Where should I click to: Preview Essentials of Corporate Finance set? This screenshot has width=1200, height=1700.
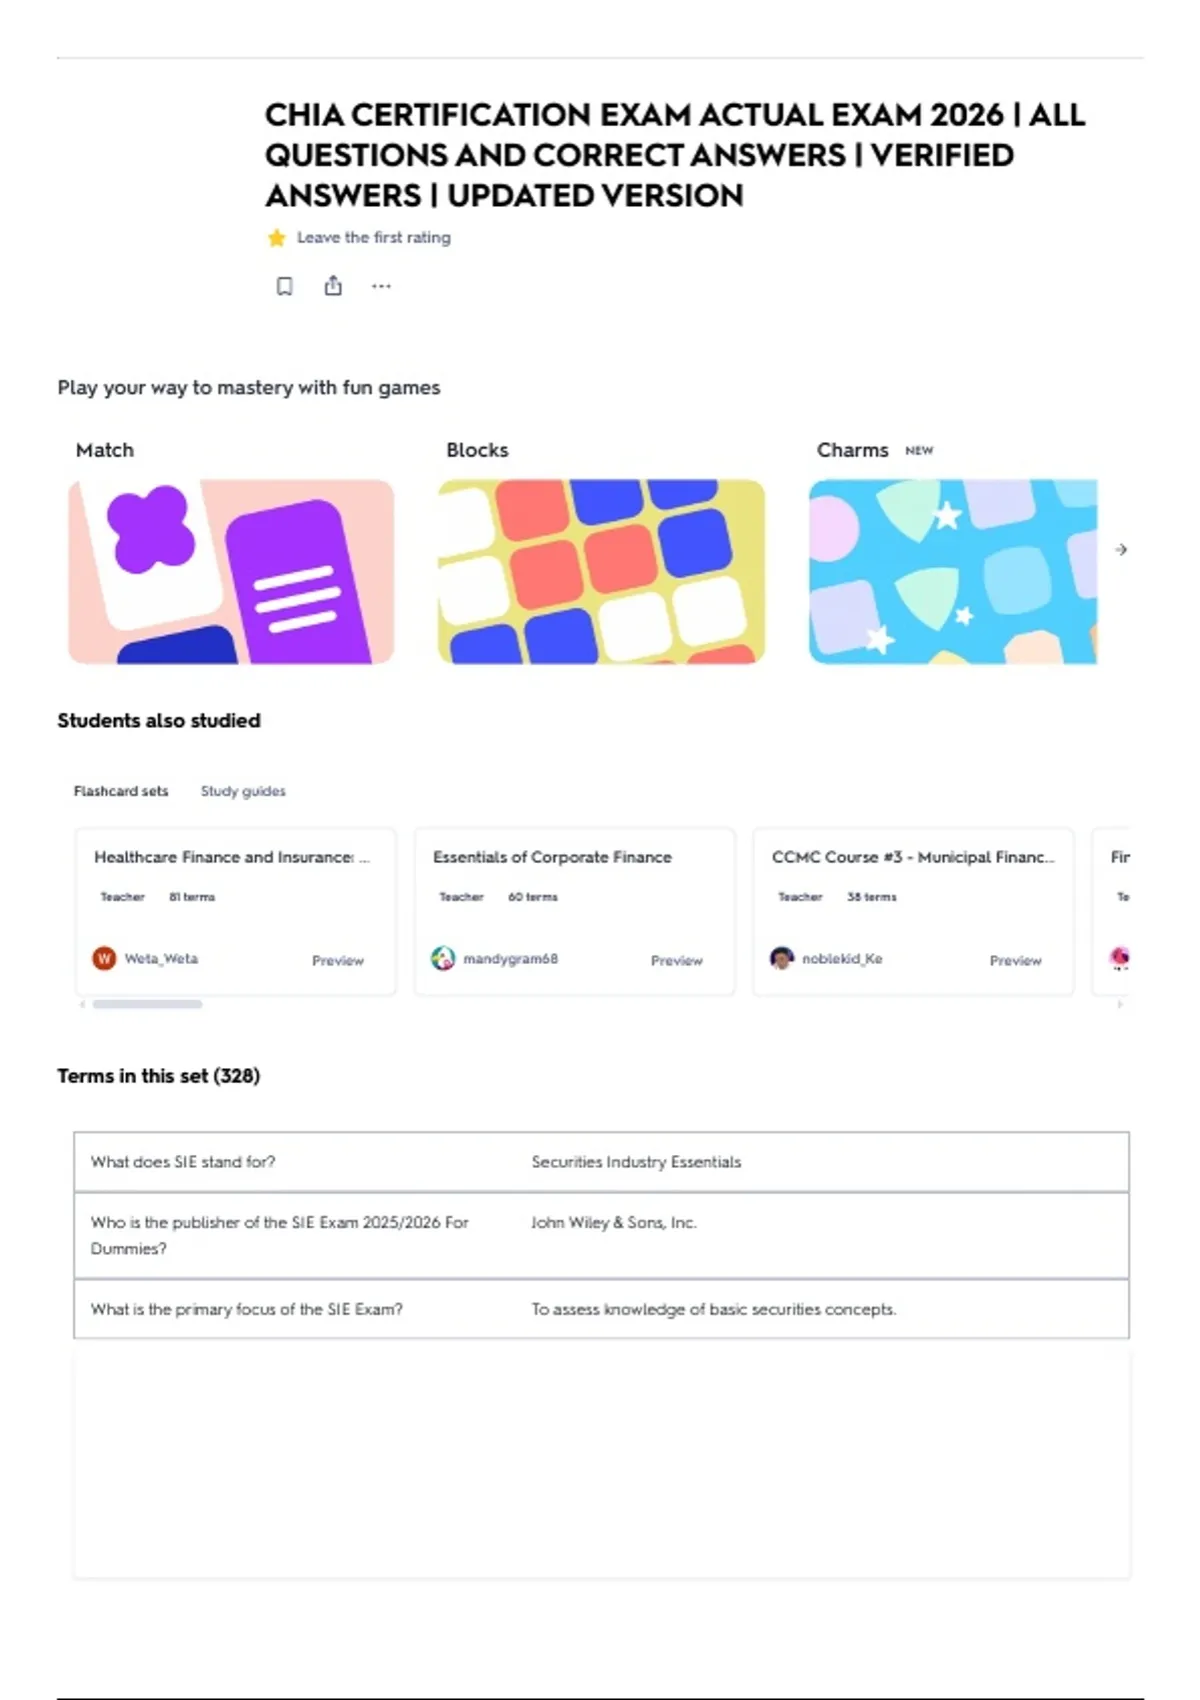(677, 960)
